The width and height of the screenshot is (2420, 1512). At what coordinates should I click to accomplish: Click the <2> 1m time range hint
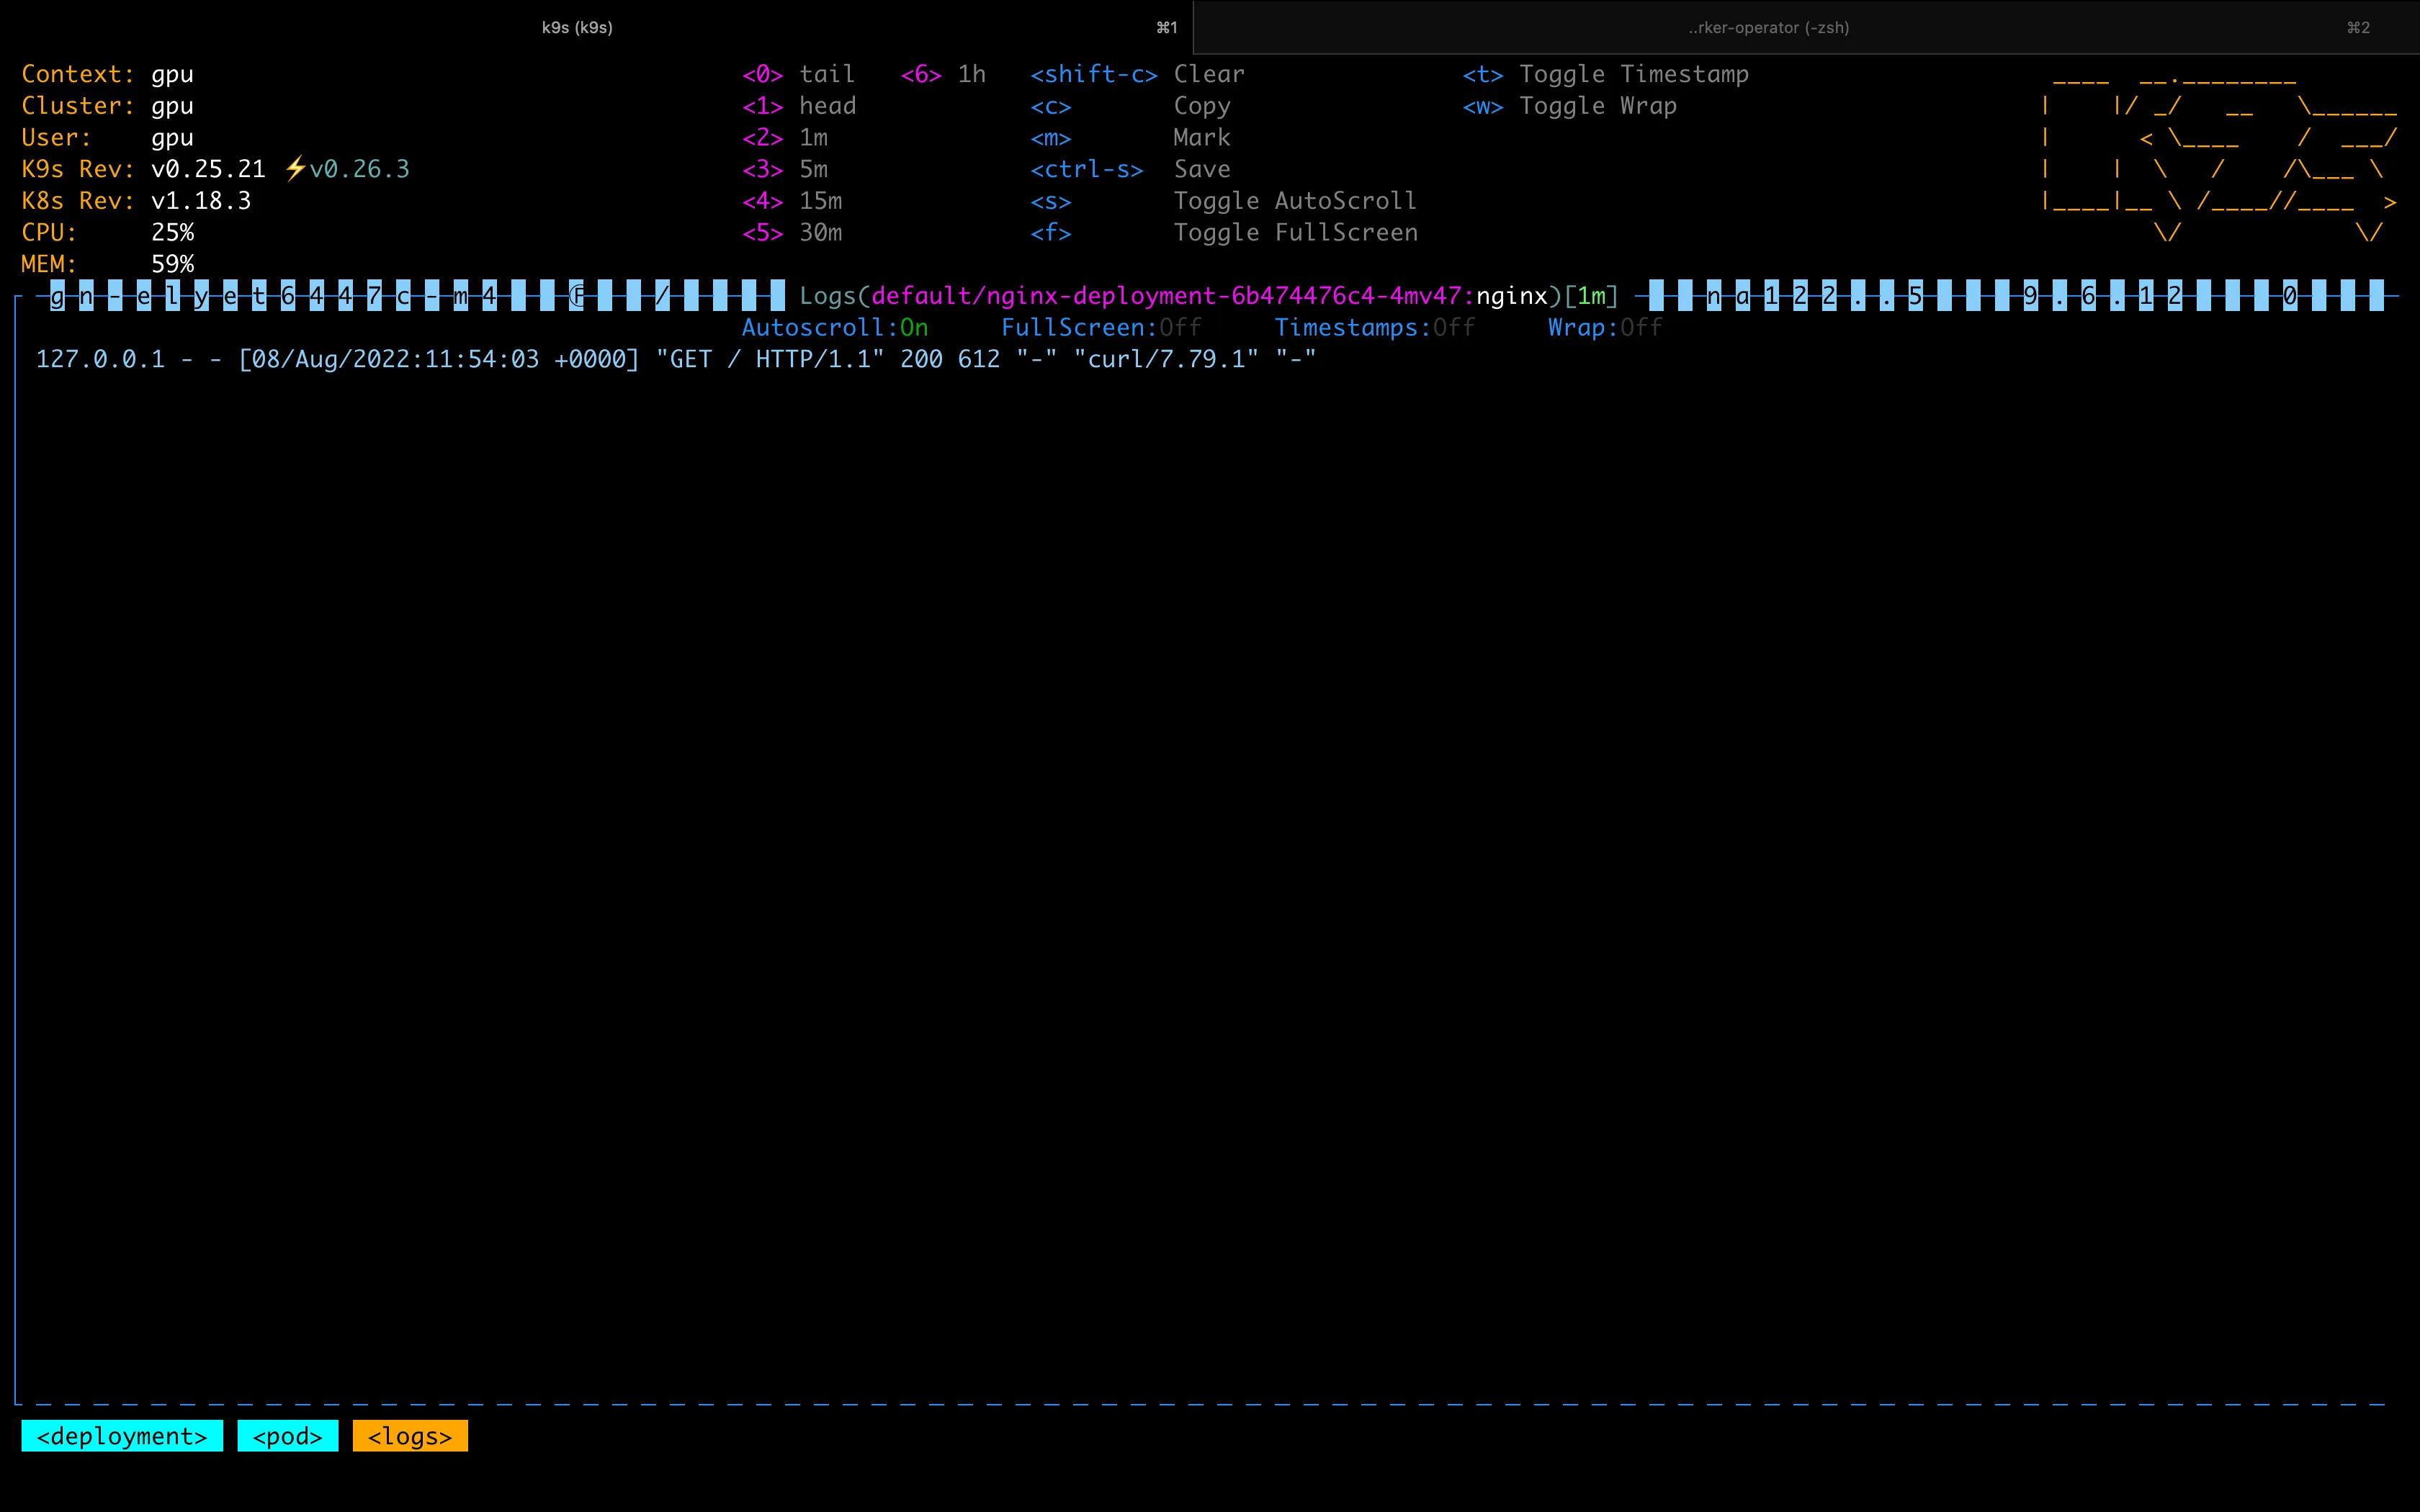pyautogui.click(x=785, y=137)
